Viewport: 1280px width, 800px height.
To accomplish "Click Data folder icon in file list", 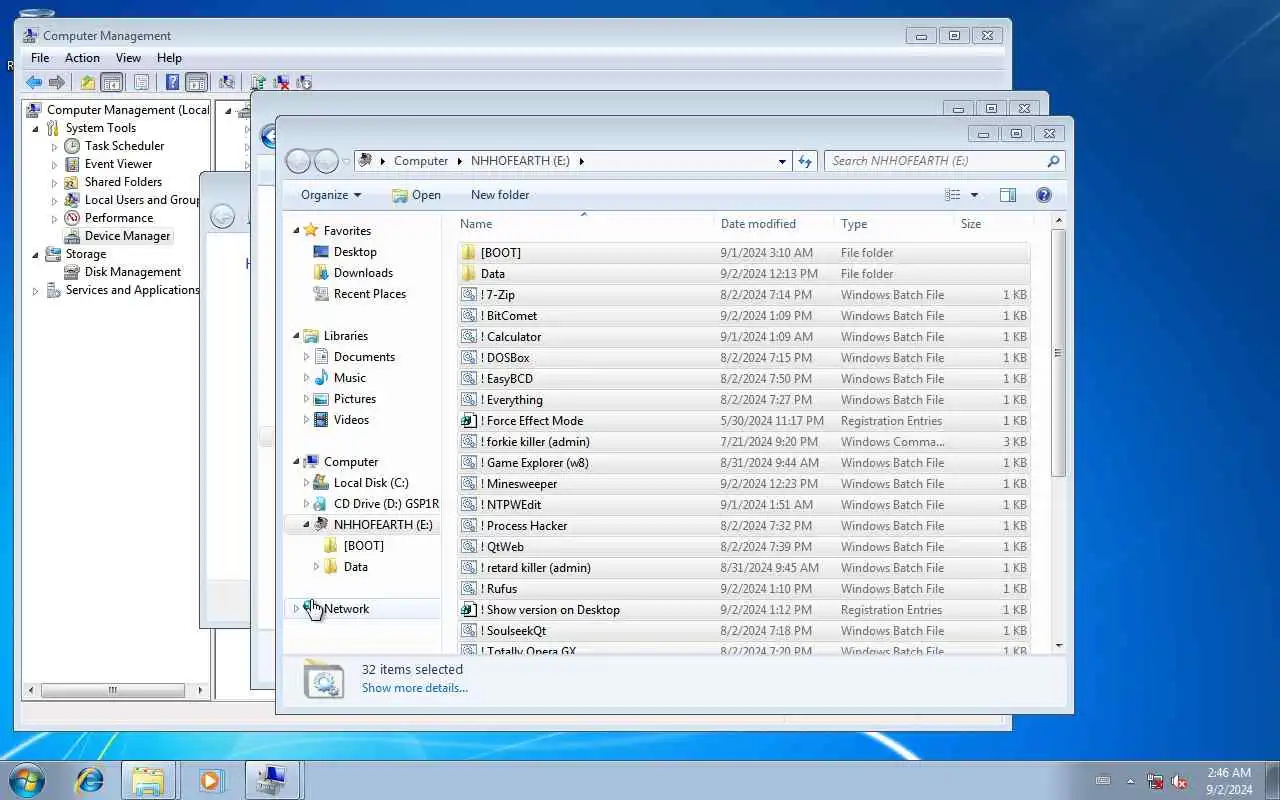I will click(x=469, y=274).
